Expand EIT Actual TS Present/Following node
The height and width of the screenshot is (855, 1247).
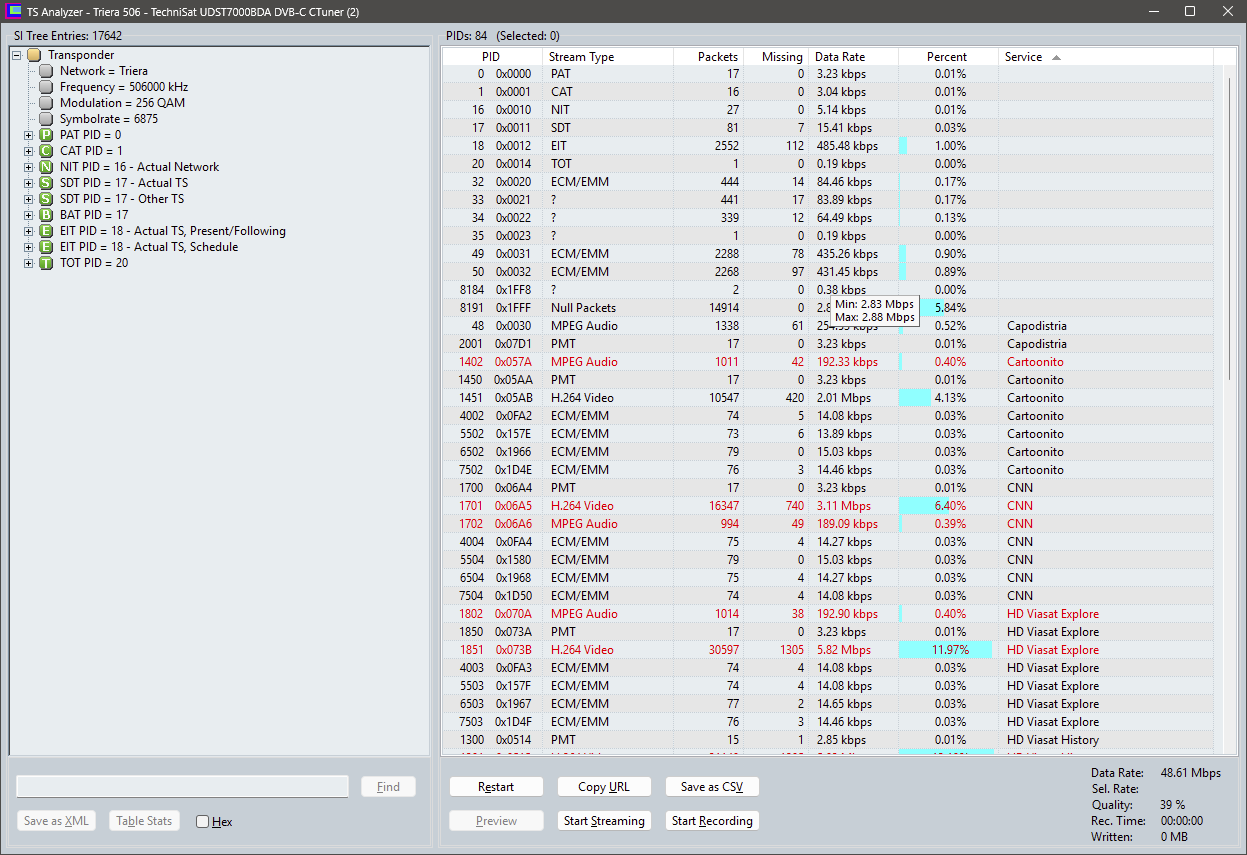[x=29, y=231]
